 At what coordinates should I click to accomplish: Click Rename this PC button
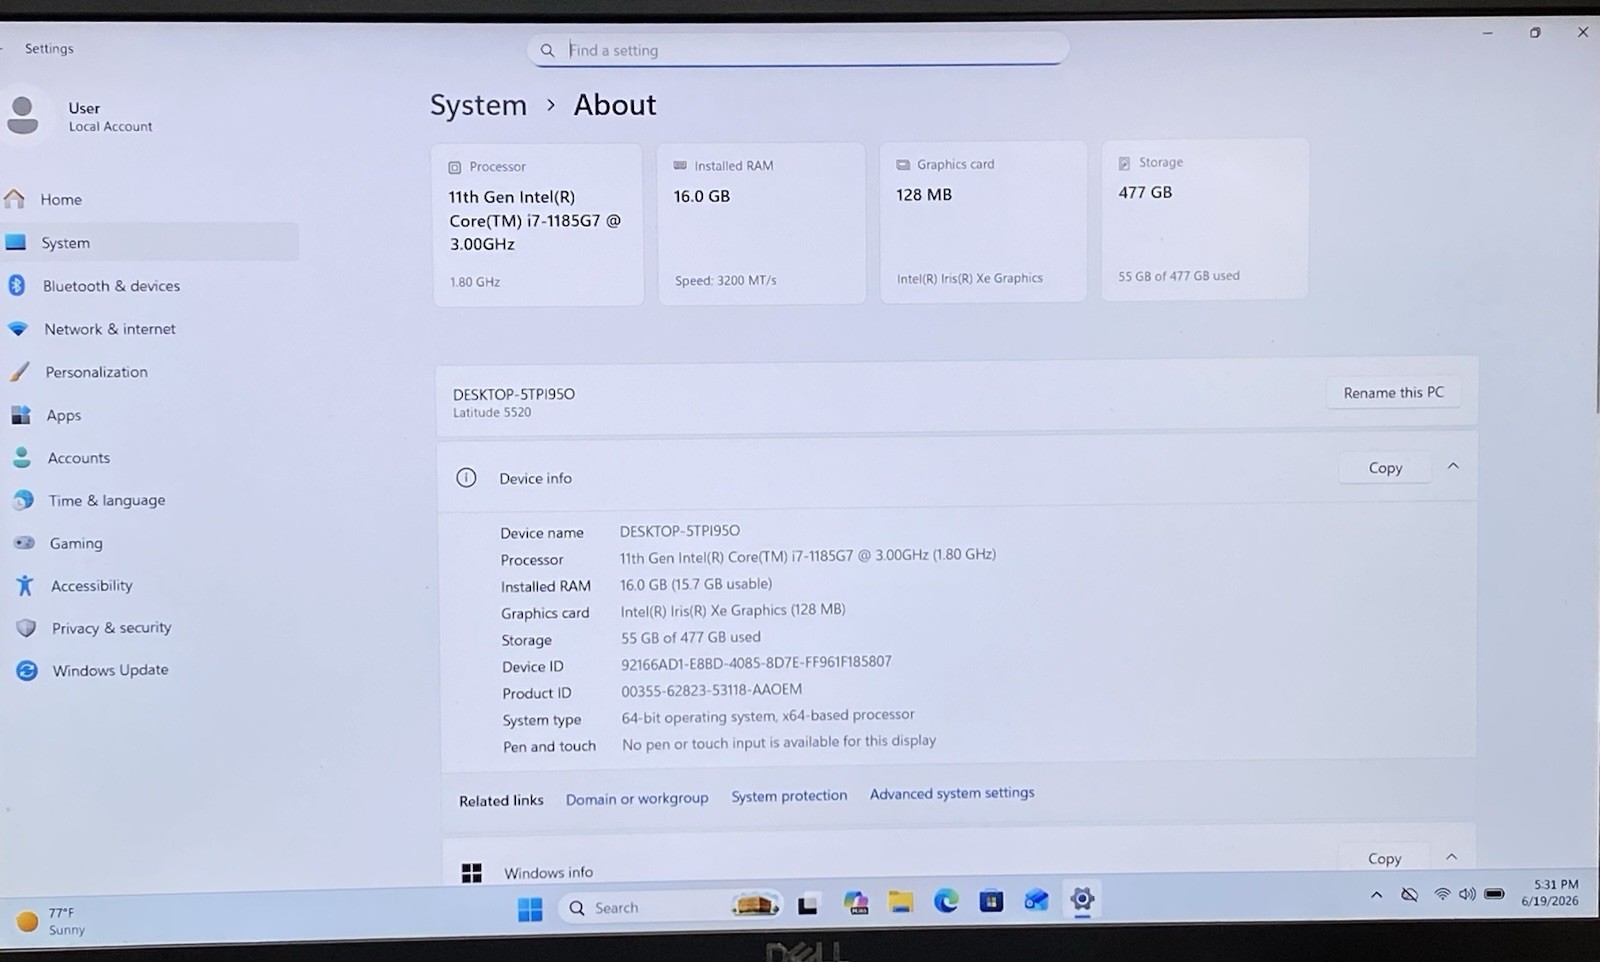point(1393,392)
